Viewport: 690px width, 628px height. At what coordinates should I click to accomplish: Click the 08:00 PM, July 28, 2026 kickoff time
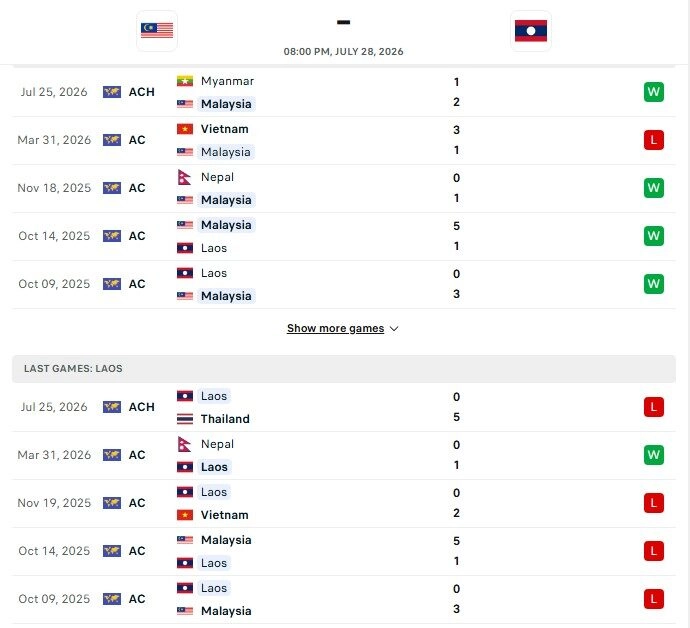click(343, 51)
